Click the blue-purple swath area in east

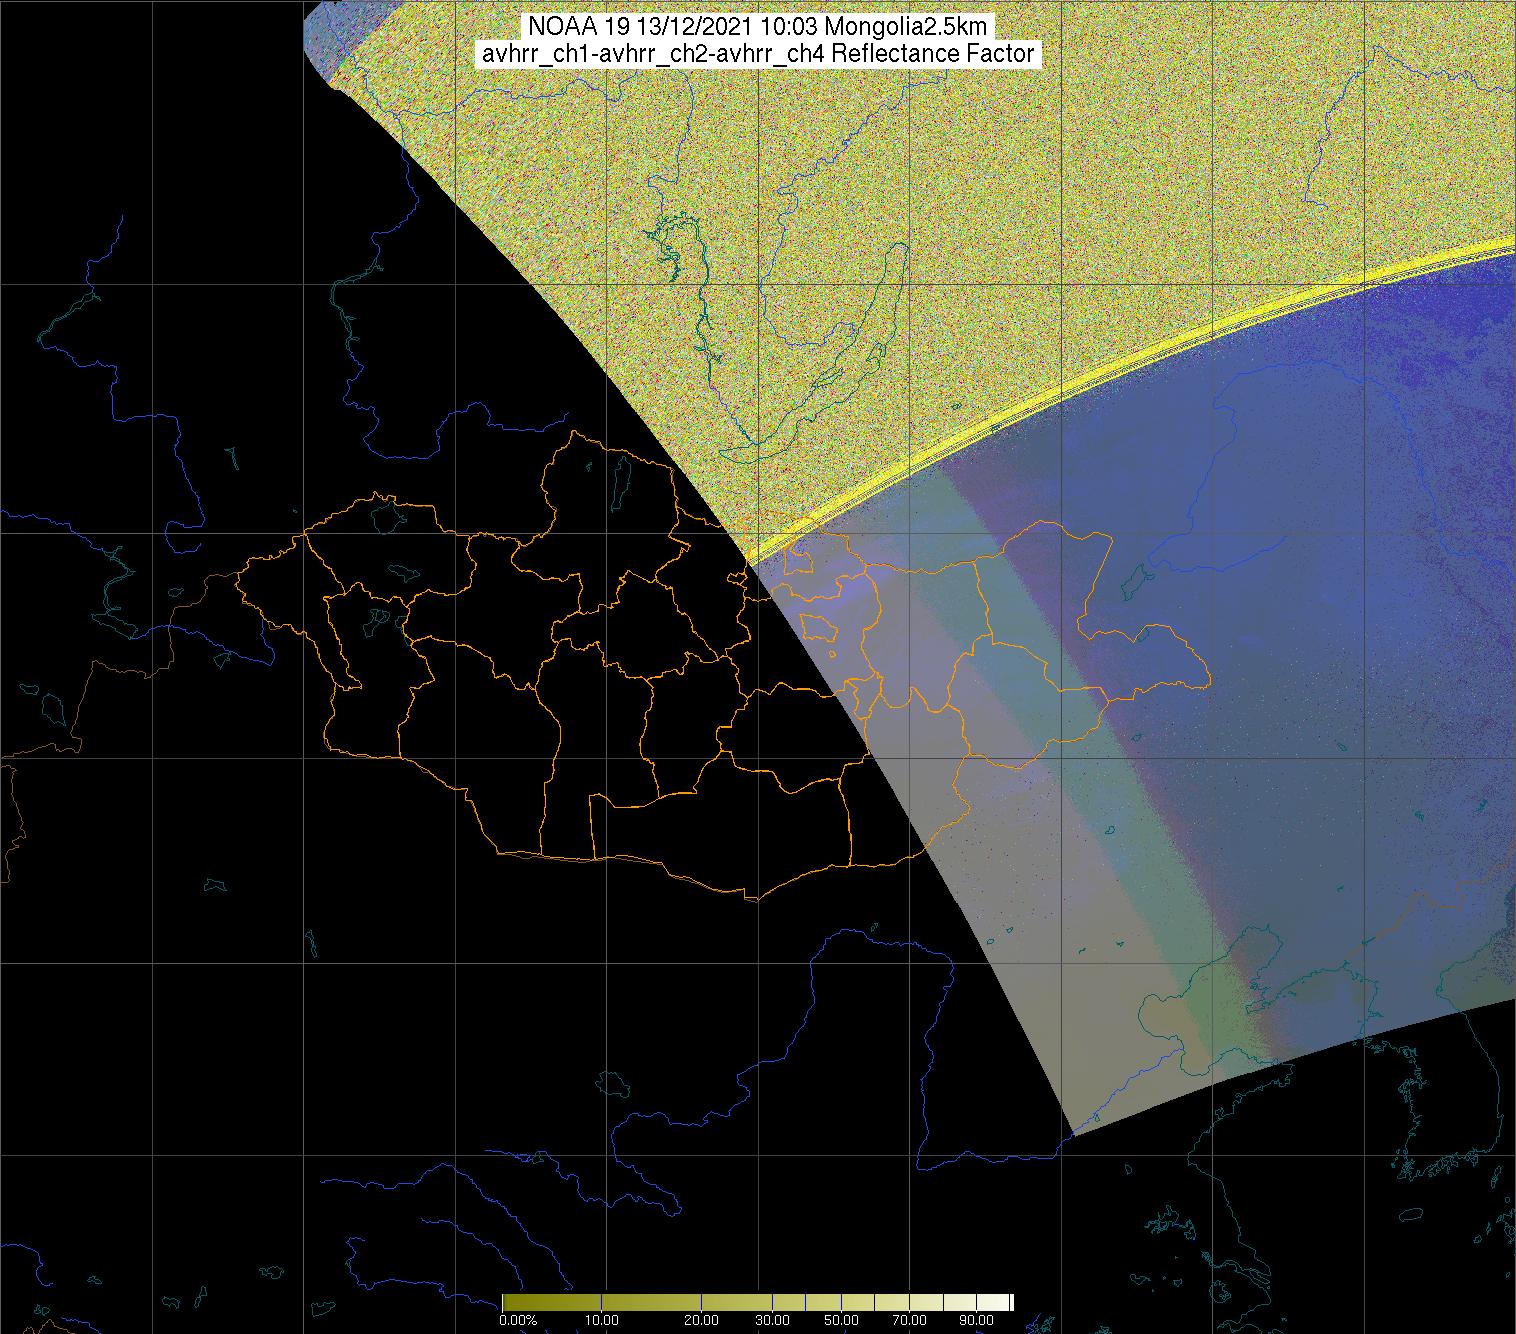[x=1350, y=600]
